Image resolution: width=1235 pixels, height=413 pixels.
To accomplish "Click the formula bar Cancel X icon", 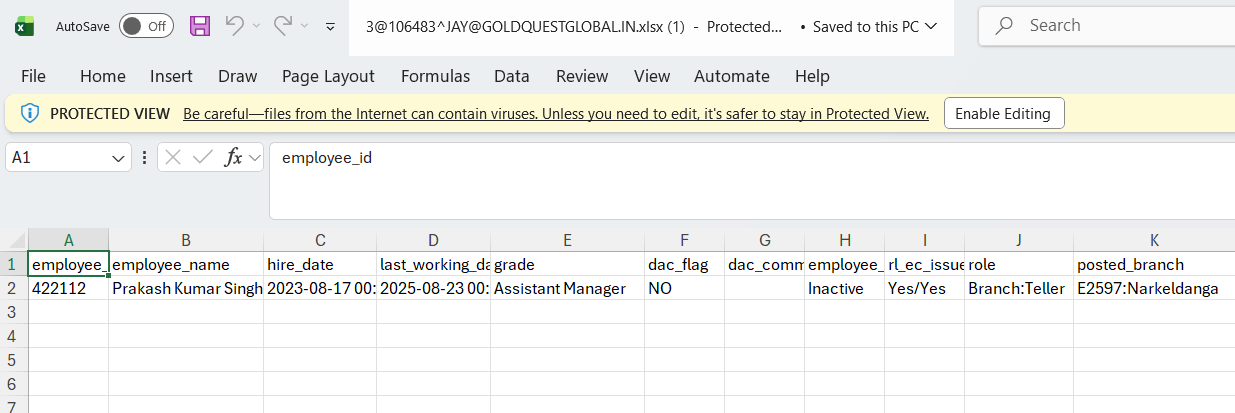I will (173, 157).
